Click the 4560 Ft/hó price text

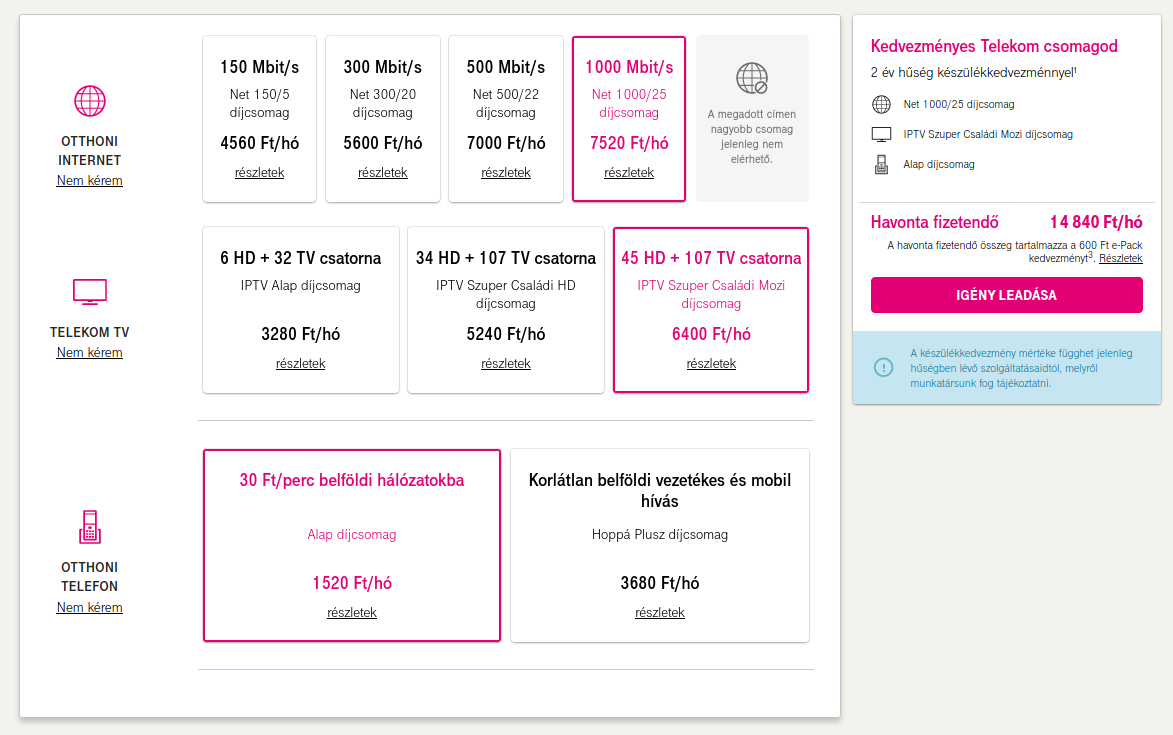pos(260,143)
